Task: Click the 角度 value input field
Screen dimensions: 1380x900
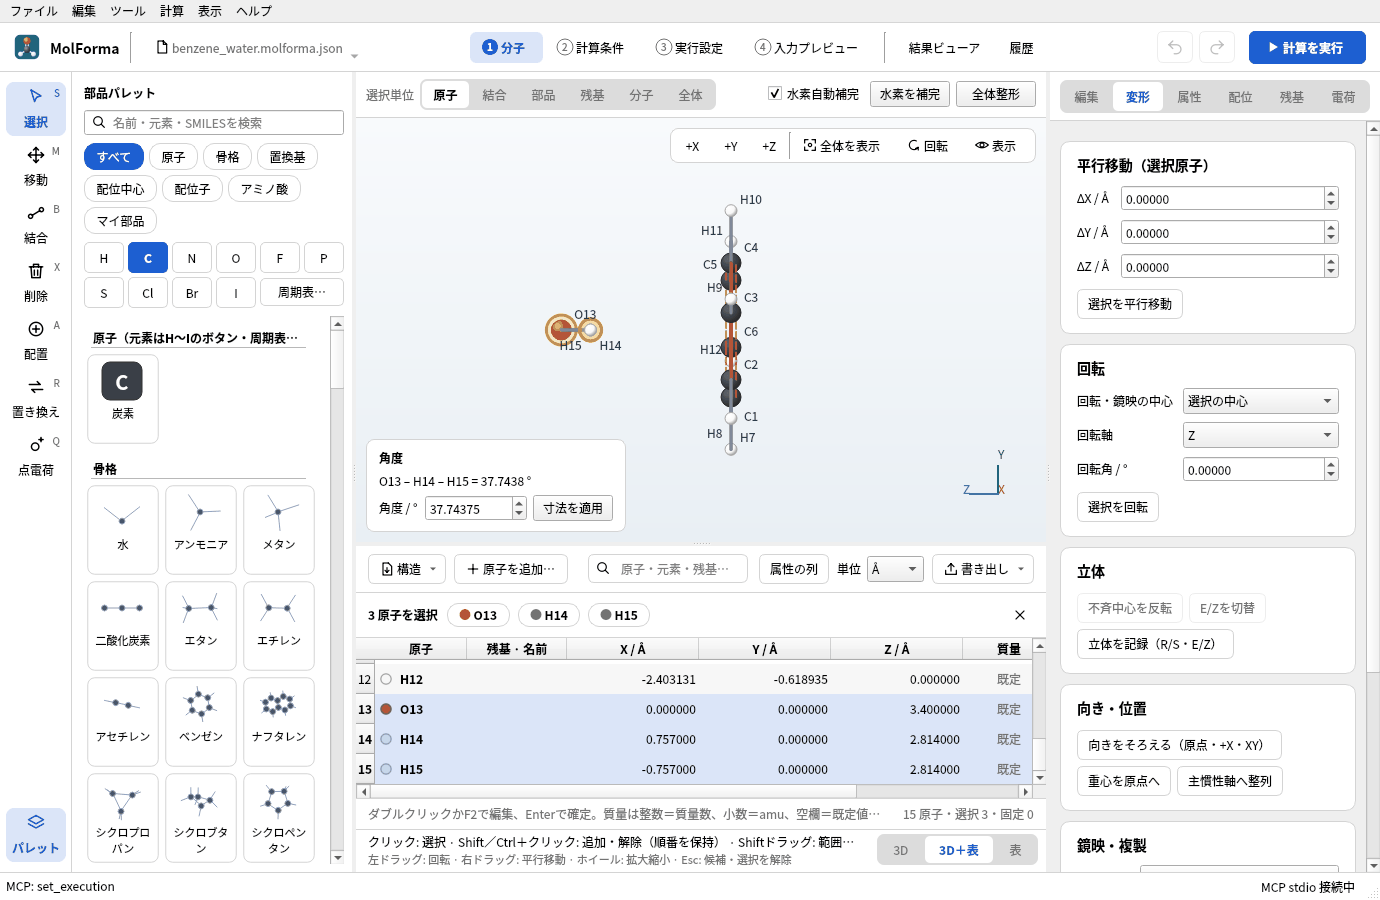Action: coord(469,509)
